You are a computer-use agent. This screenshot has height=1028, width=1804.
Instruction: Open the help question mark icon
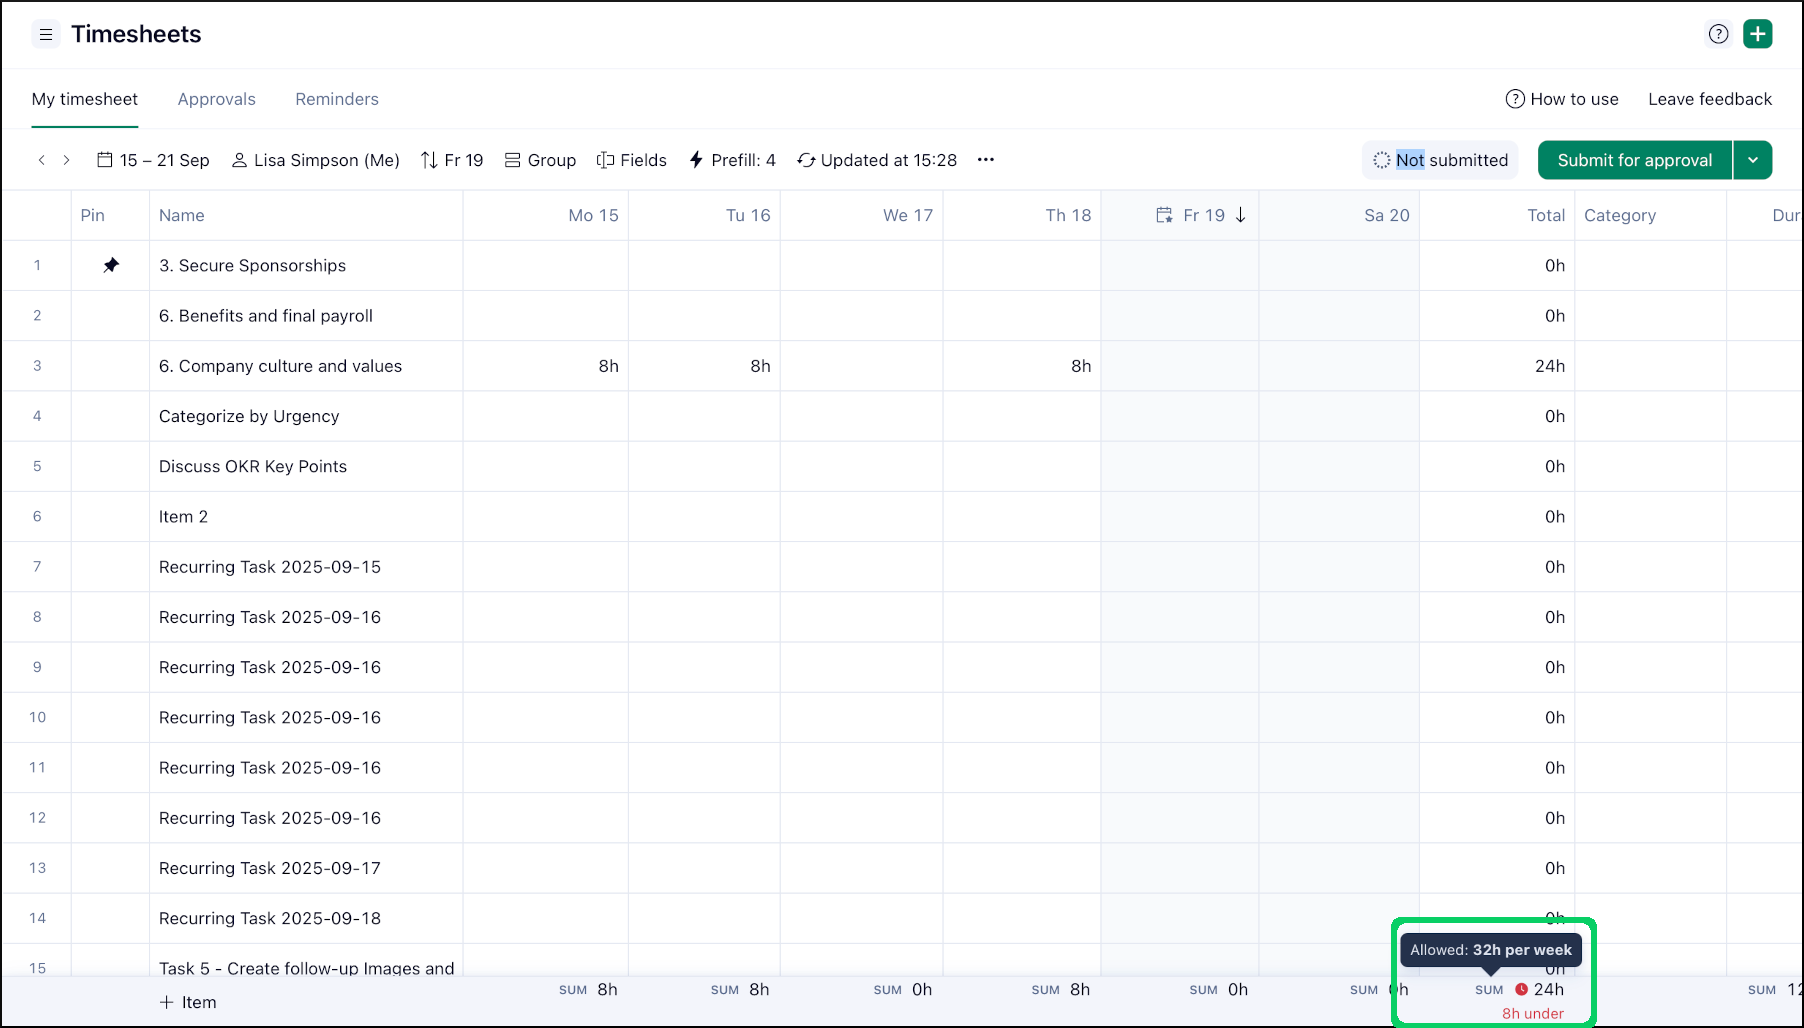coord(1718,34)
